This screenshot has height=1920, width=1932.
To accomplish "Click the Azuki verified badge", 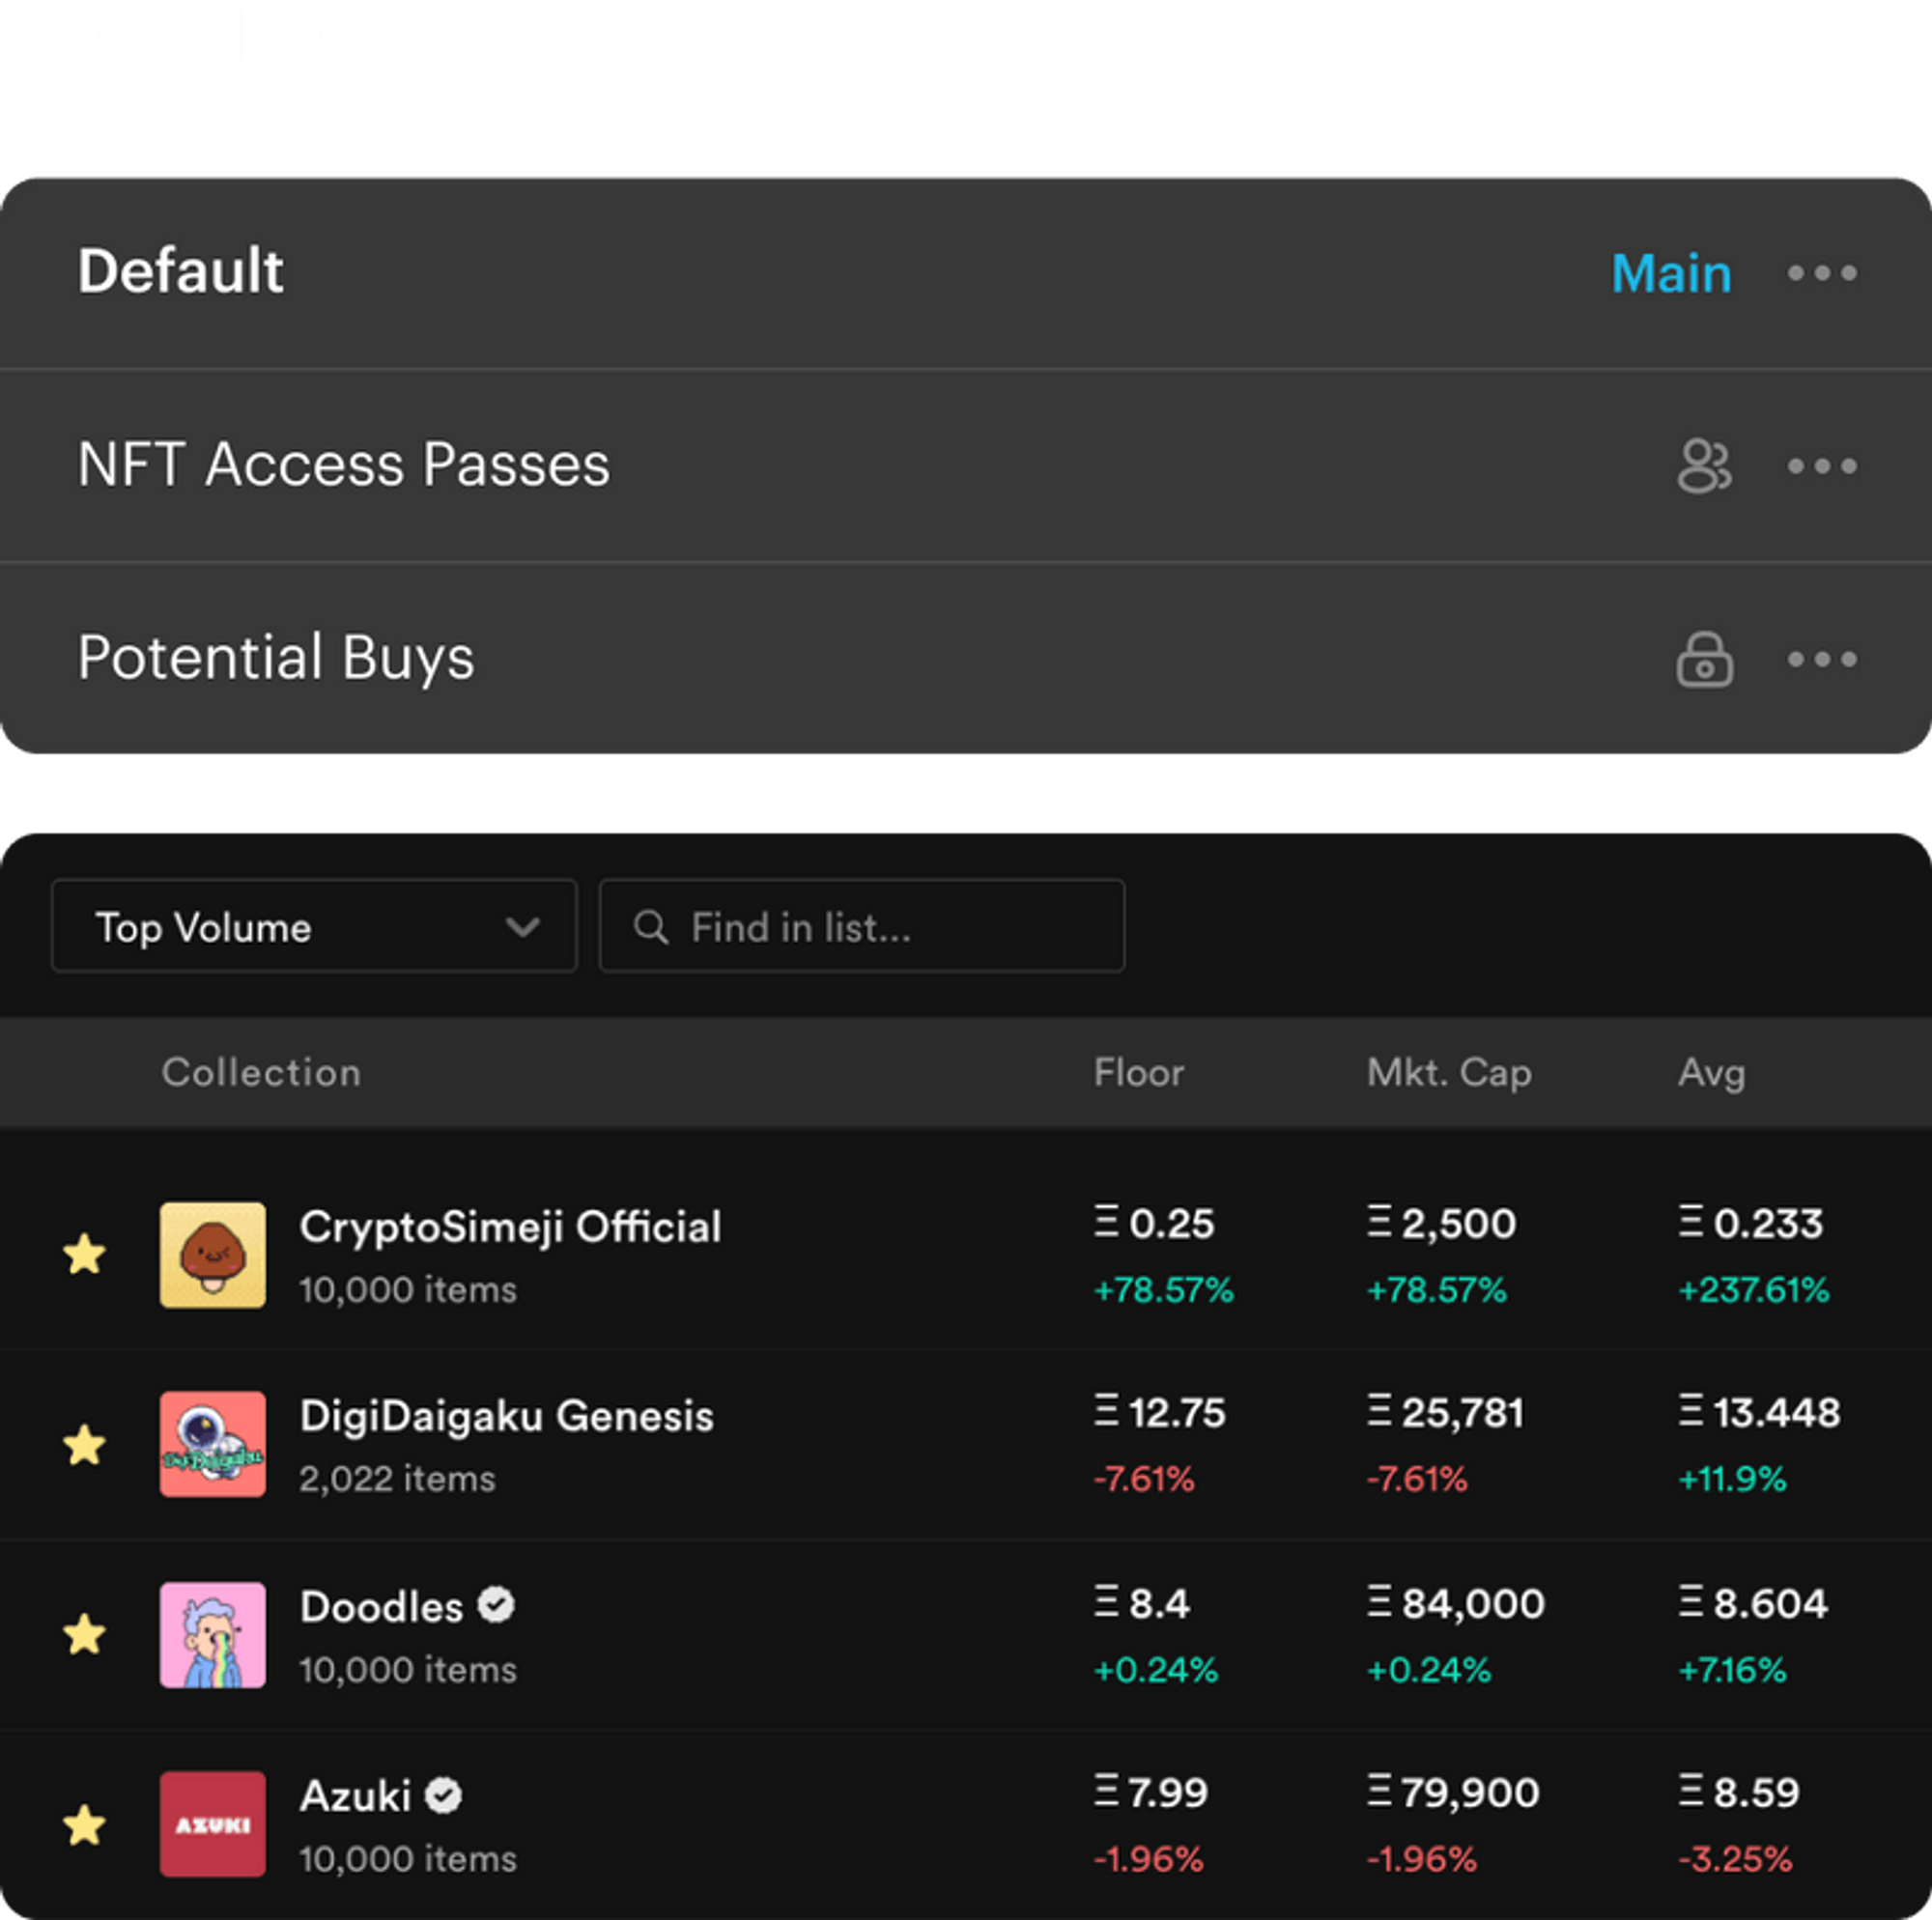I will (x=443, y=1796).
